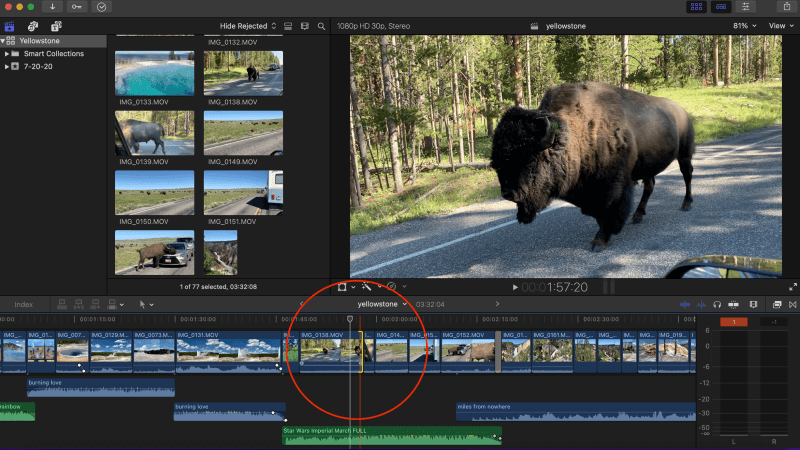Toggle solo headphones button
This screenshot has height=450, width=800.
[717, 305]
